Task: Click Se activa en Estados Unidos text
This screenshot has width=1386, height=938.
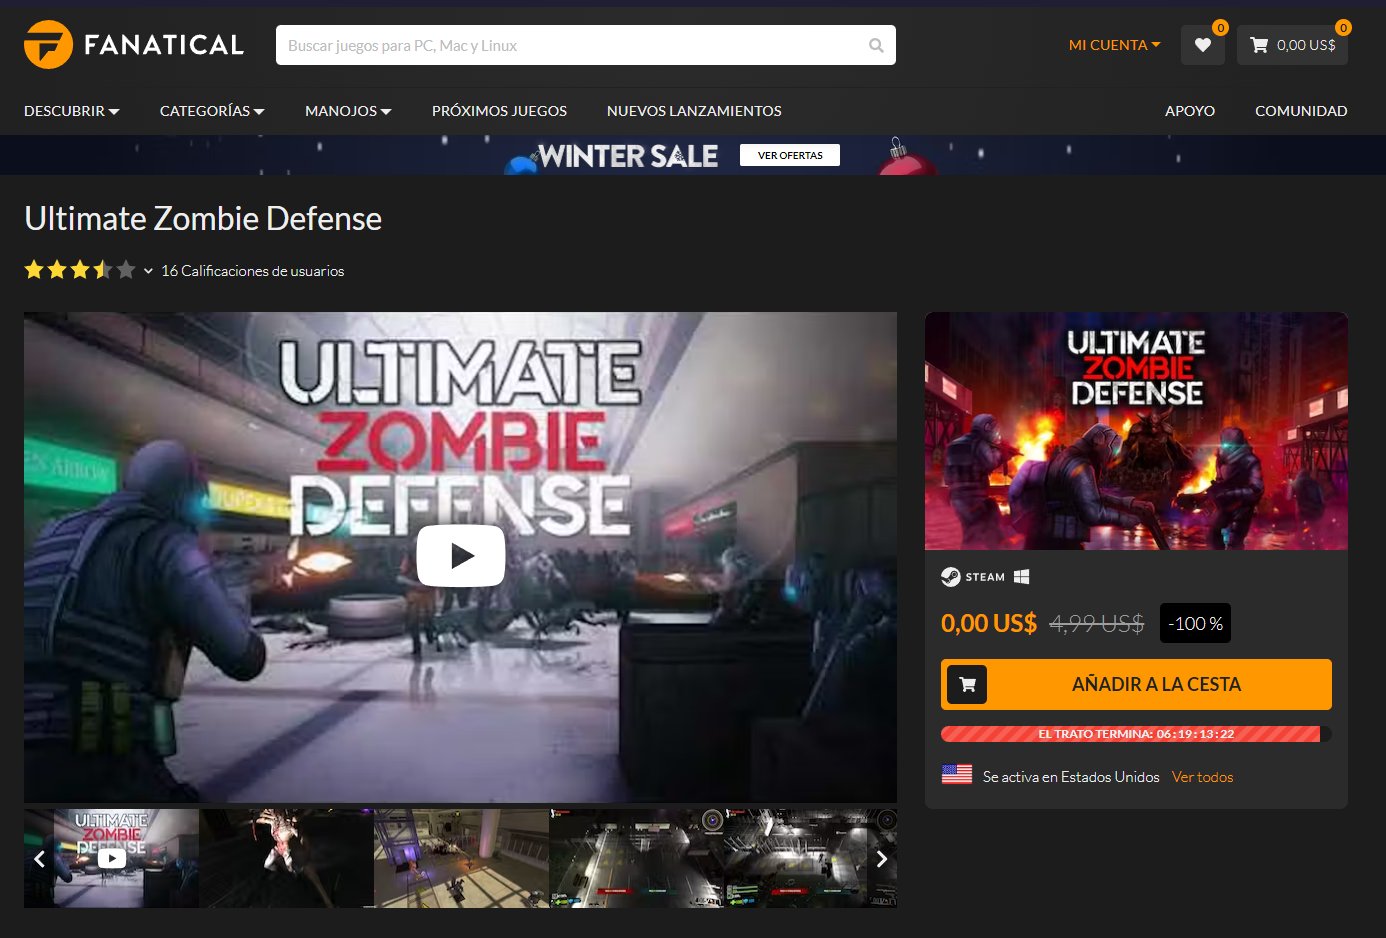Action: tap(1071, 777)
